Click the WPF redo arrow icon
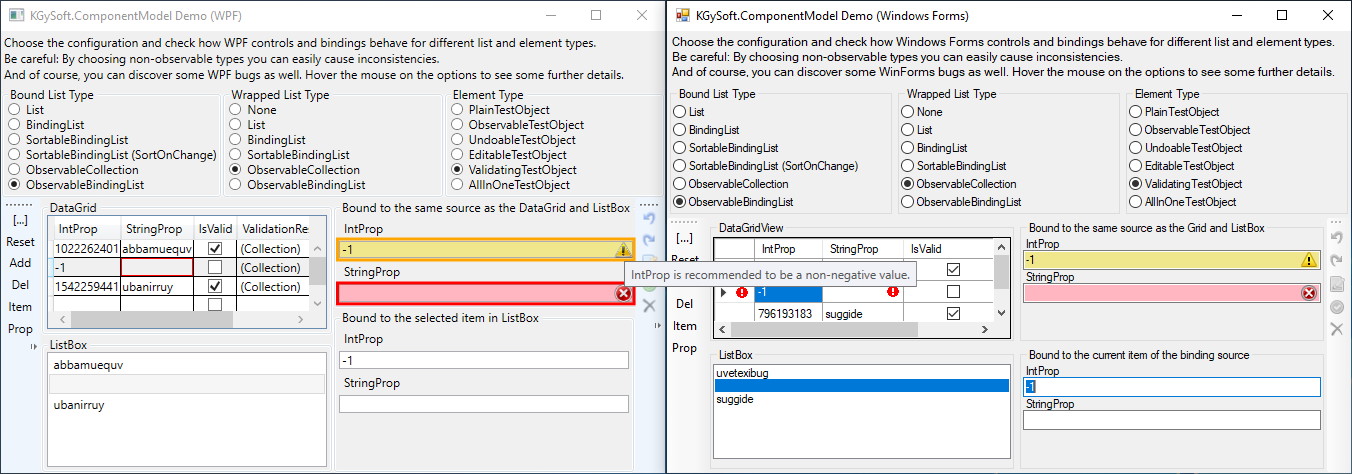The width and height of the screenshot is (1352, 474). pyautogui.click(x=648, y=240)
